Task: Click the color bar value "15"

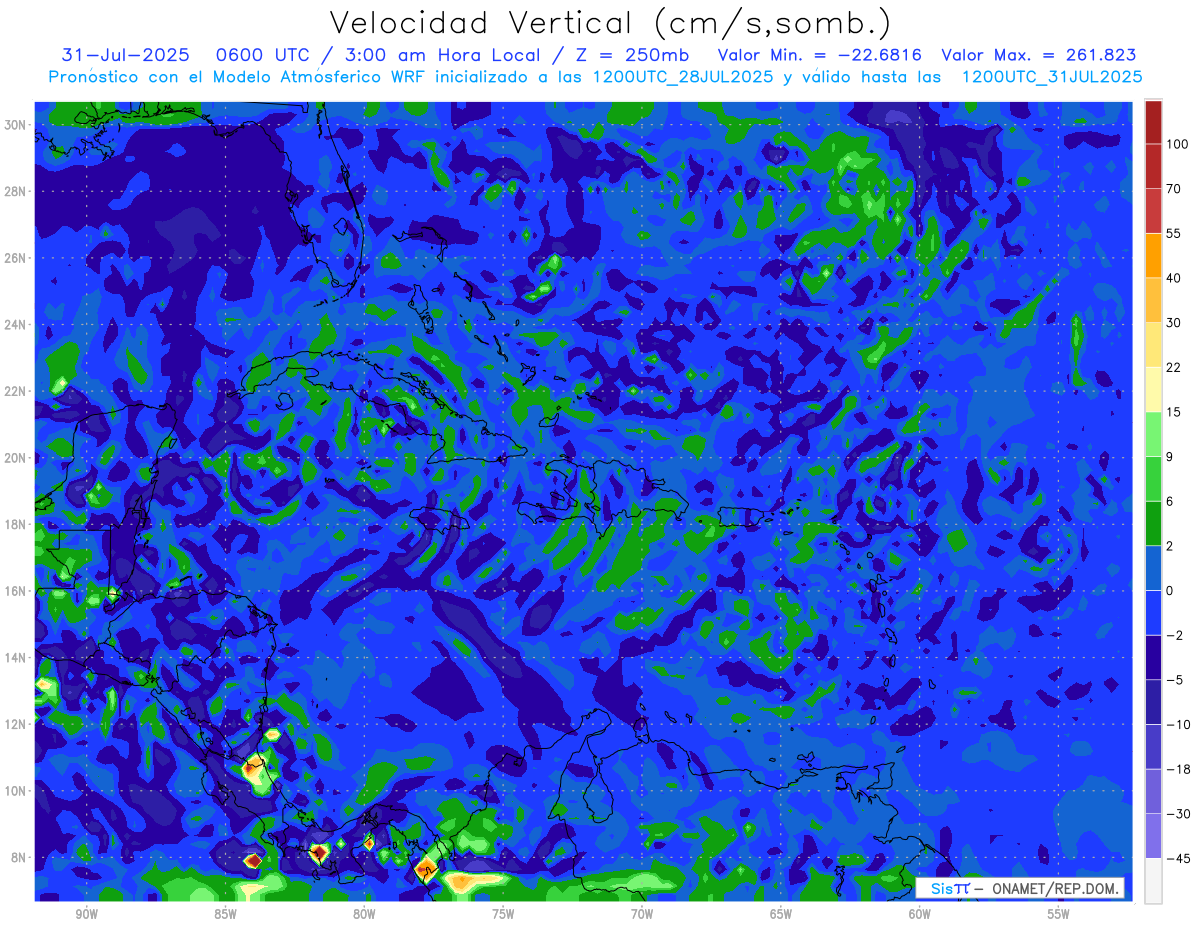Action: pyautogui.click(x=1174, y=412)
